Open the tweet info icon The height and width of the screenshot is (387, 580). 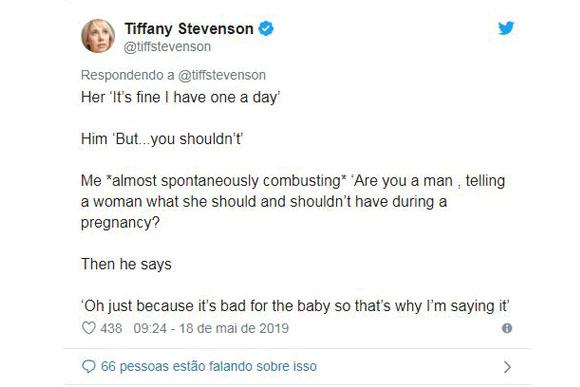(x=507, y=328)
